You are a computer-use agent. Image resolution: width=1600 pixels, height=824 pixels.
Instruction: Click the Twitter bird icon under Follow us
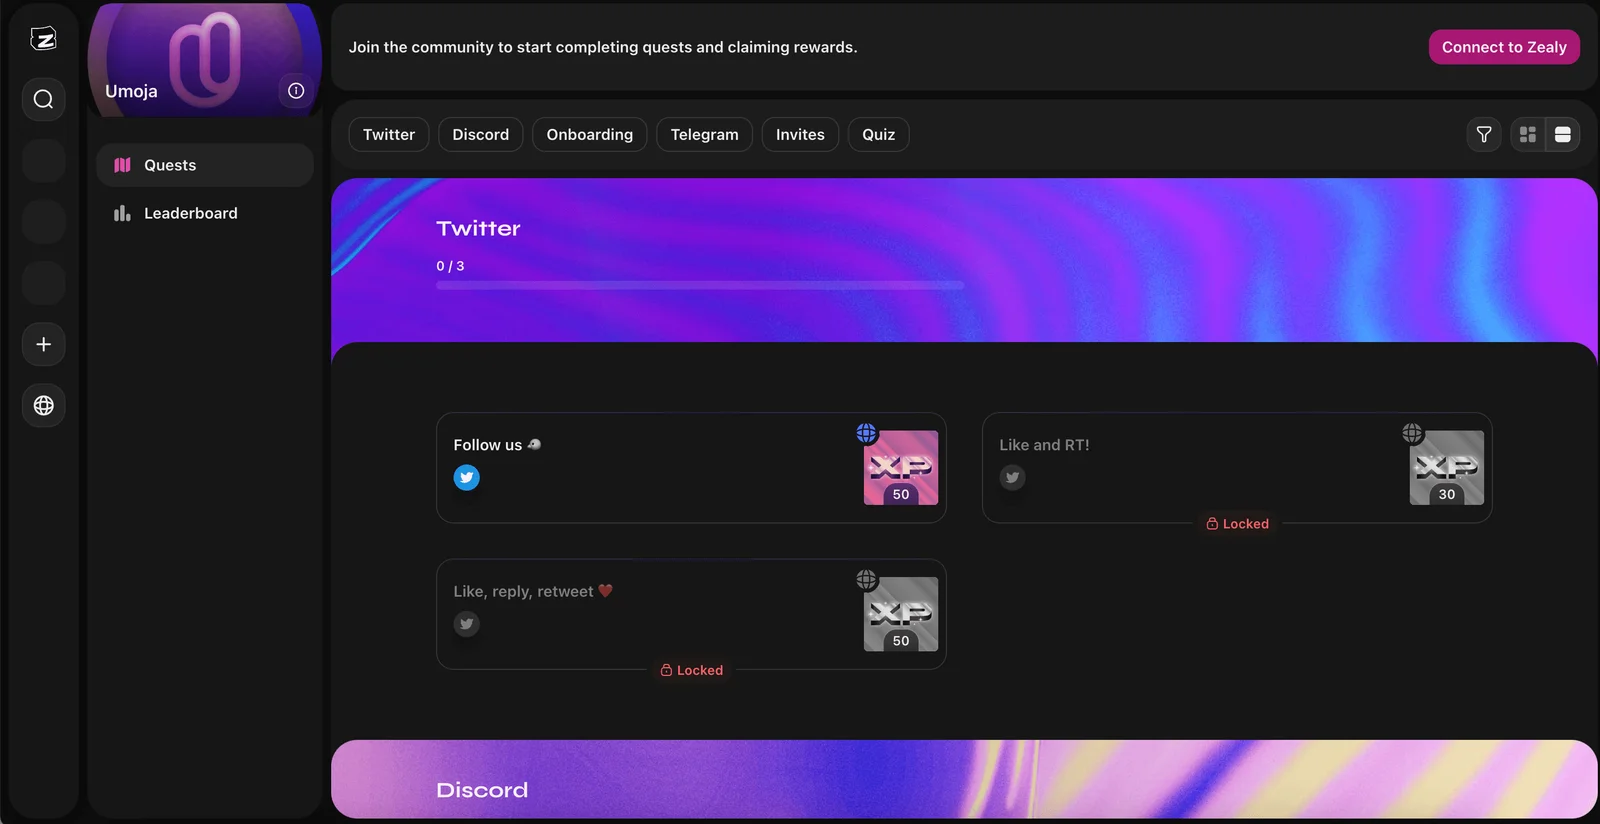(x=466, y=478)
